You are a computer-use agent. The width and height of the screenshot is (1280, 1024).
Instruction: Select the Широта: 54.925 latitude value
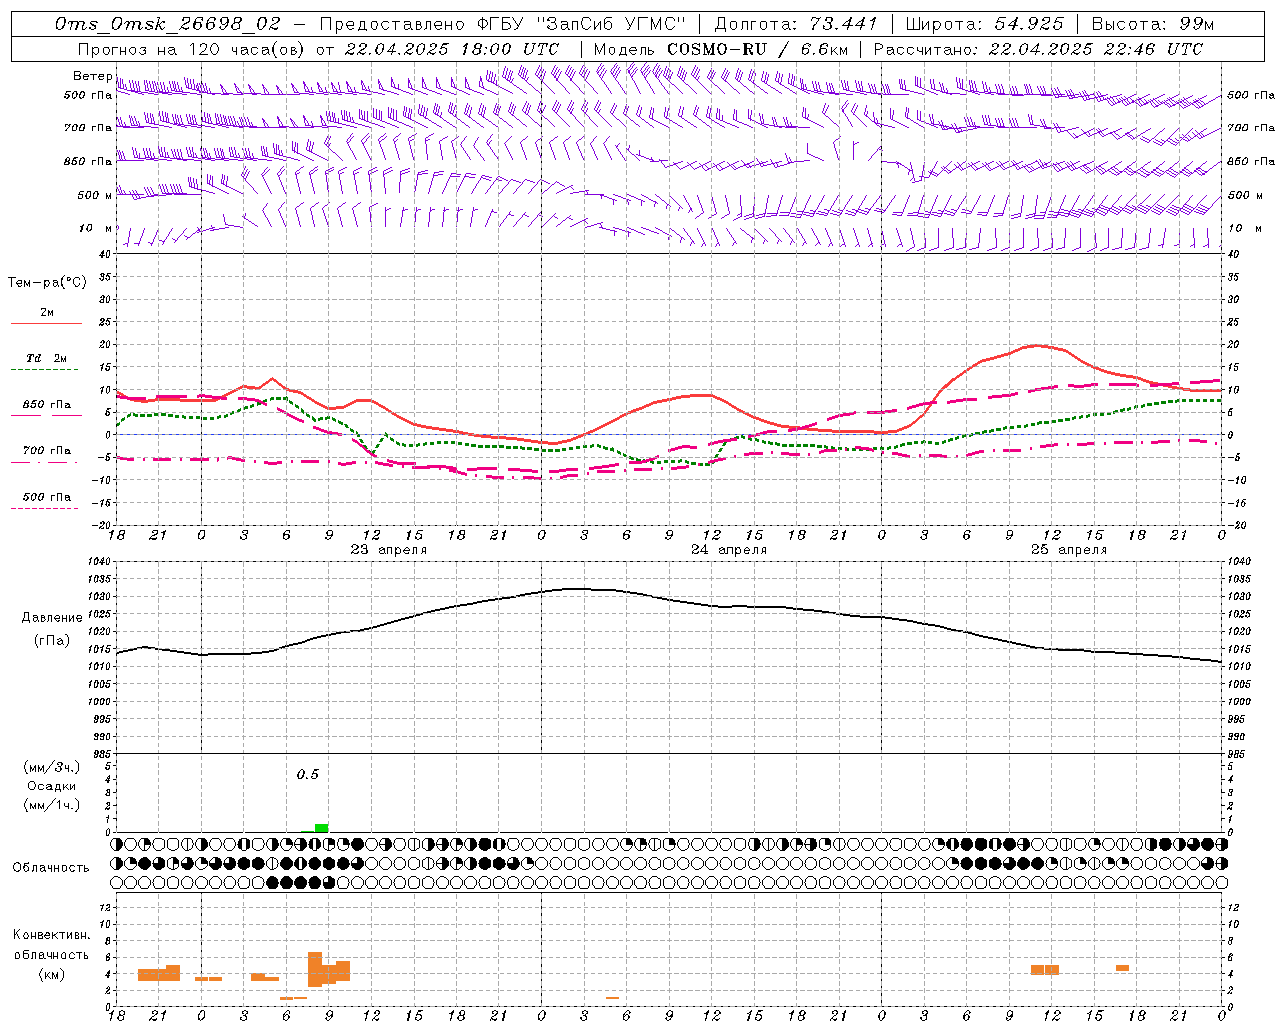(984, 23)
